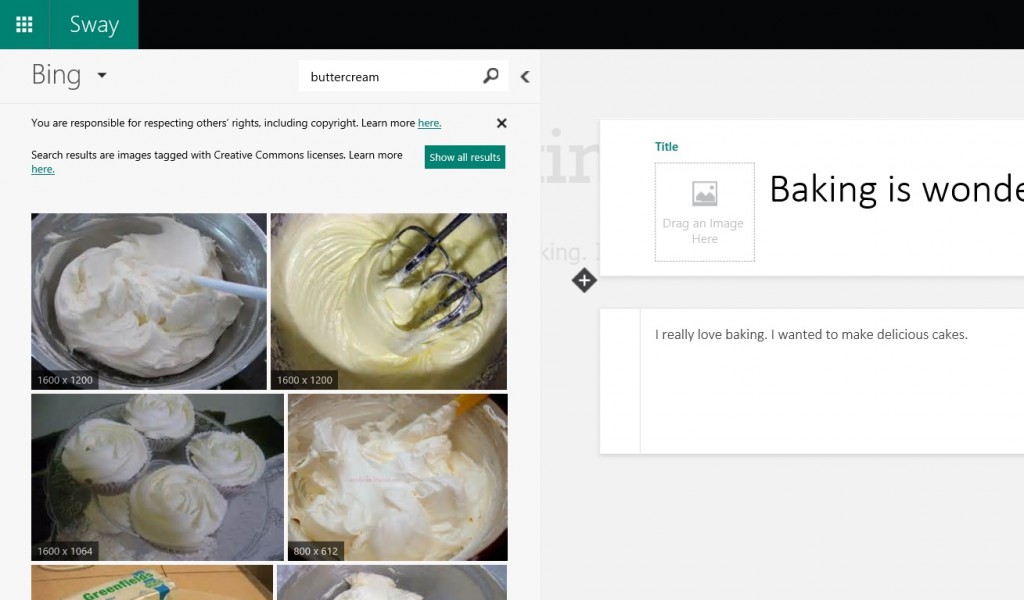Image resolution: width=1024 pixels, height=600 pixels.
Task: Open the 'here' link in copyright notice
Action: click(x=429, y=123)
